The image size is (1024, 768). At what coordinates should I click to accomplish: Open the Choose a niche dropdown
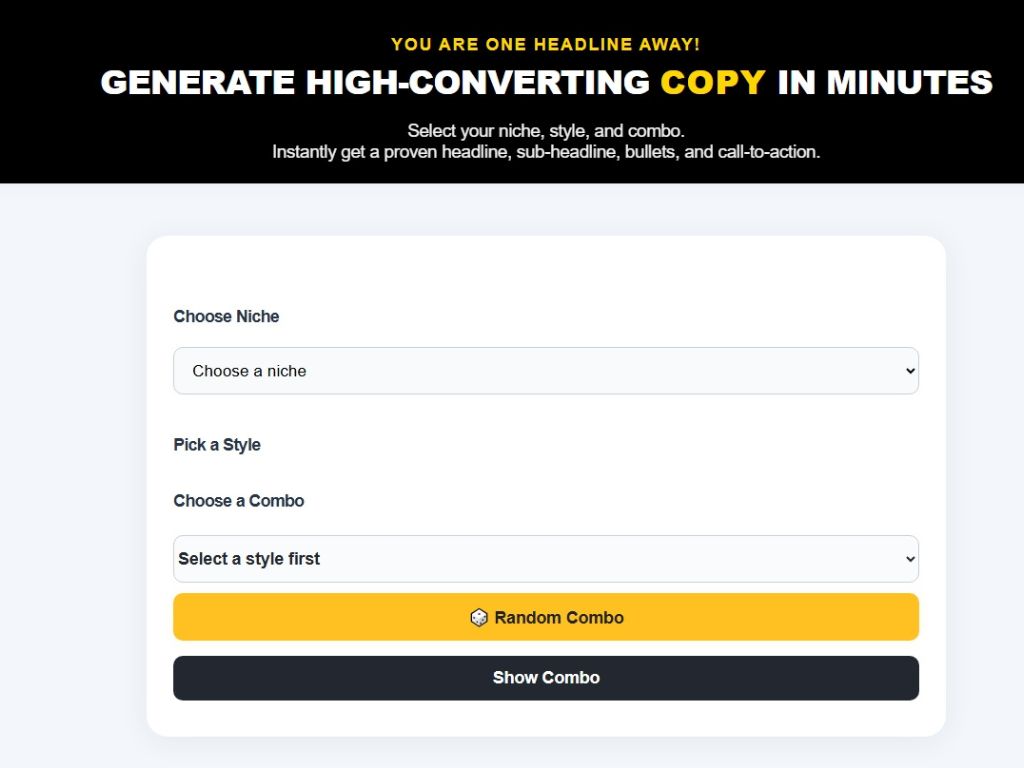(x=546, y=371)
